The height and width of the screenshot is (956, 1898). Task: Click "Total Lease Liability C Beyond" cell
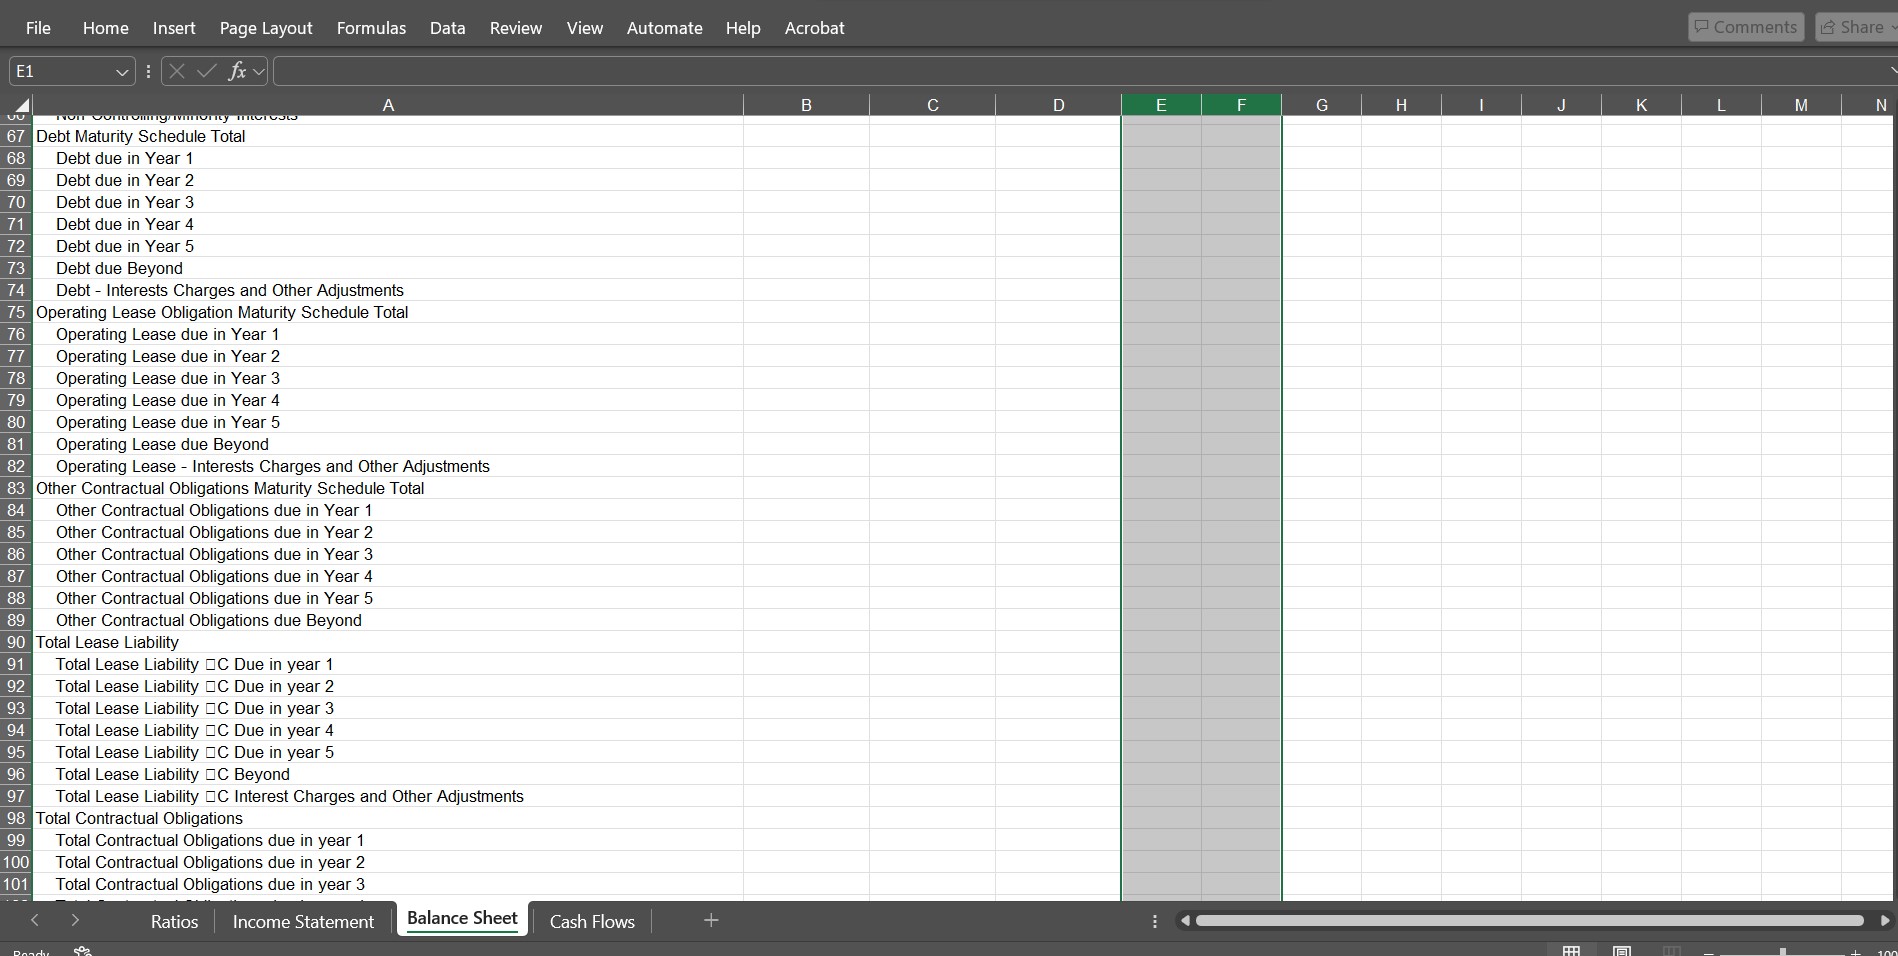388,774
